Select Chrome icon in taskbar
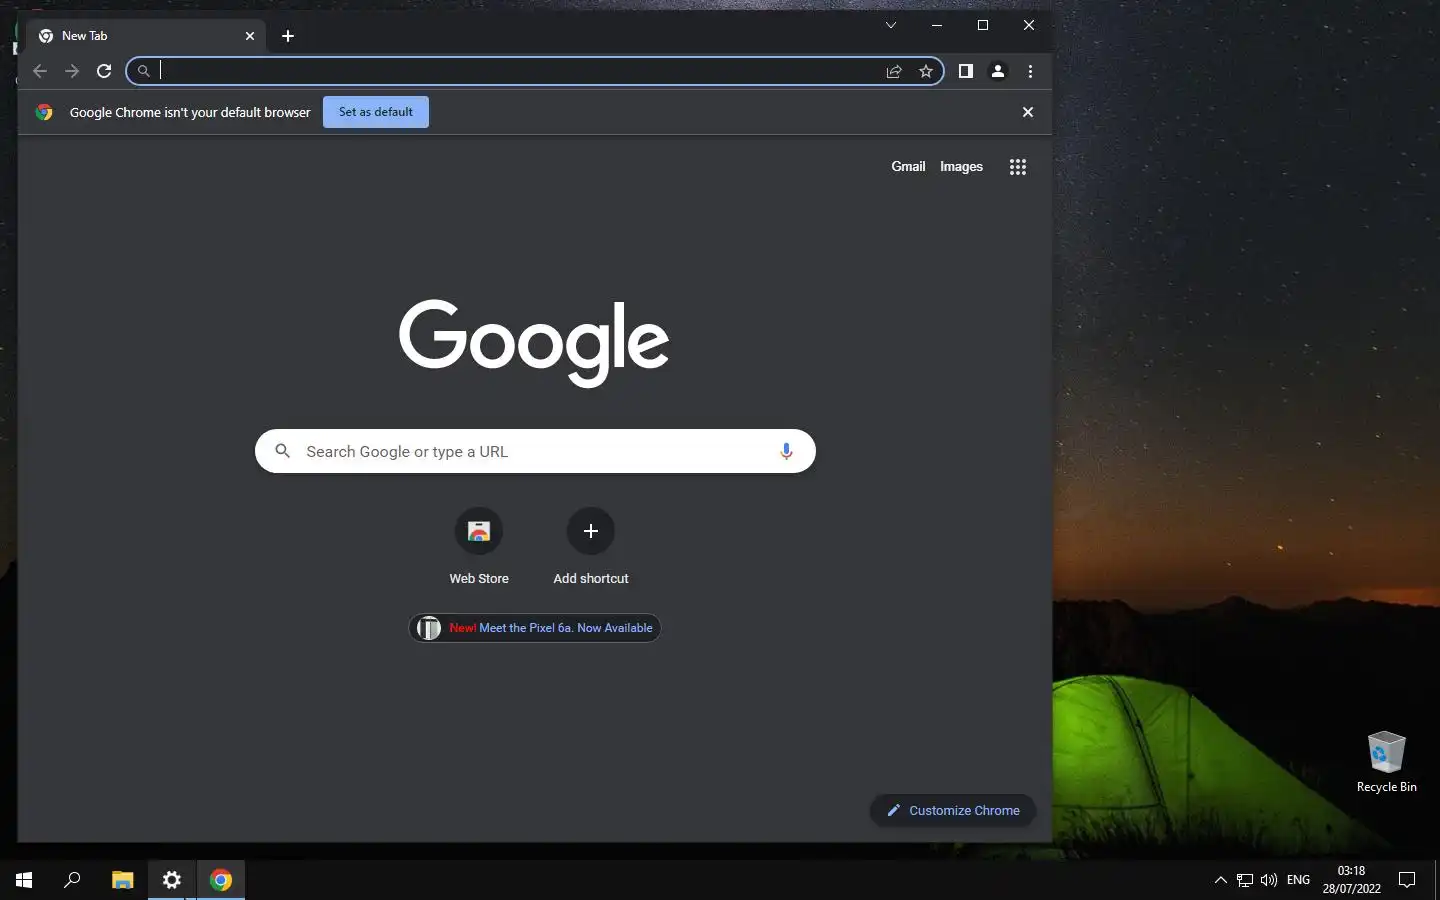Viewport: 1440px width, 900px height. 221,880
